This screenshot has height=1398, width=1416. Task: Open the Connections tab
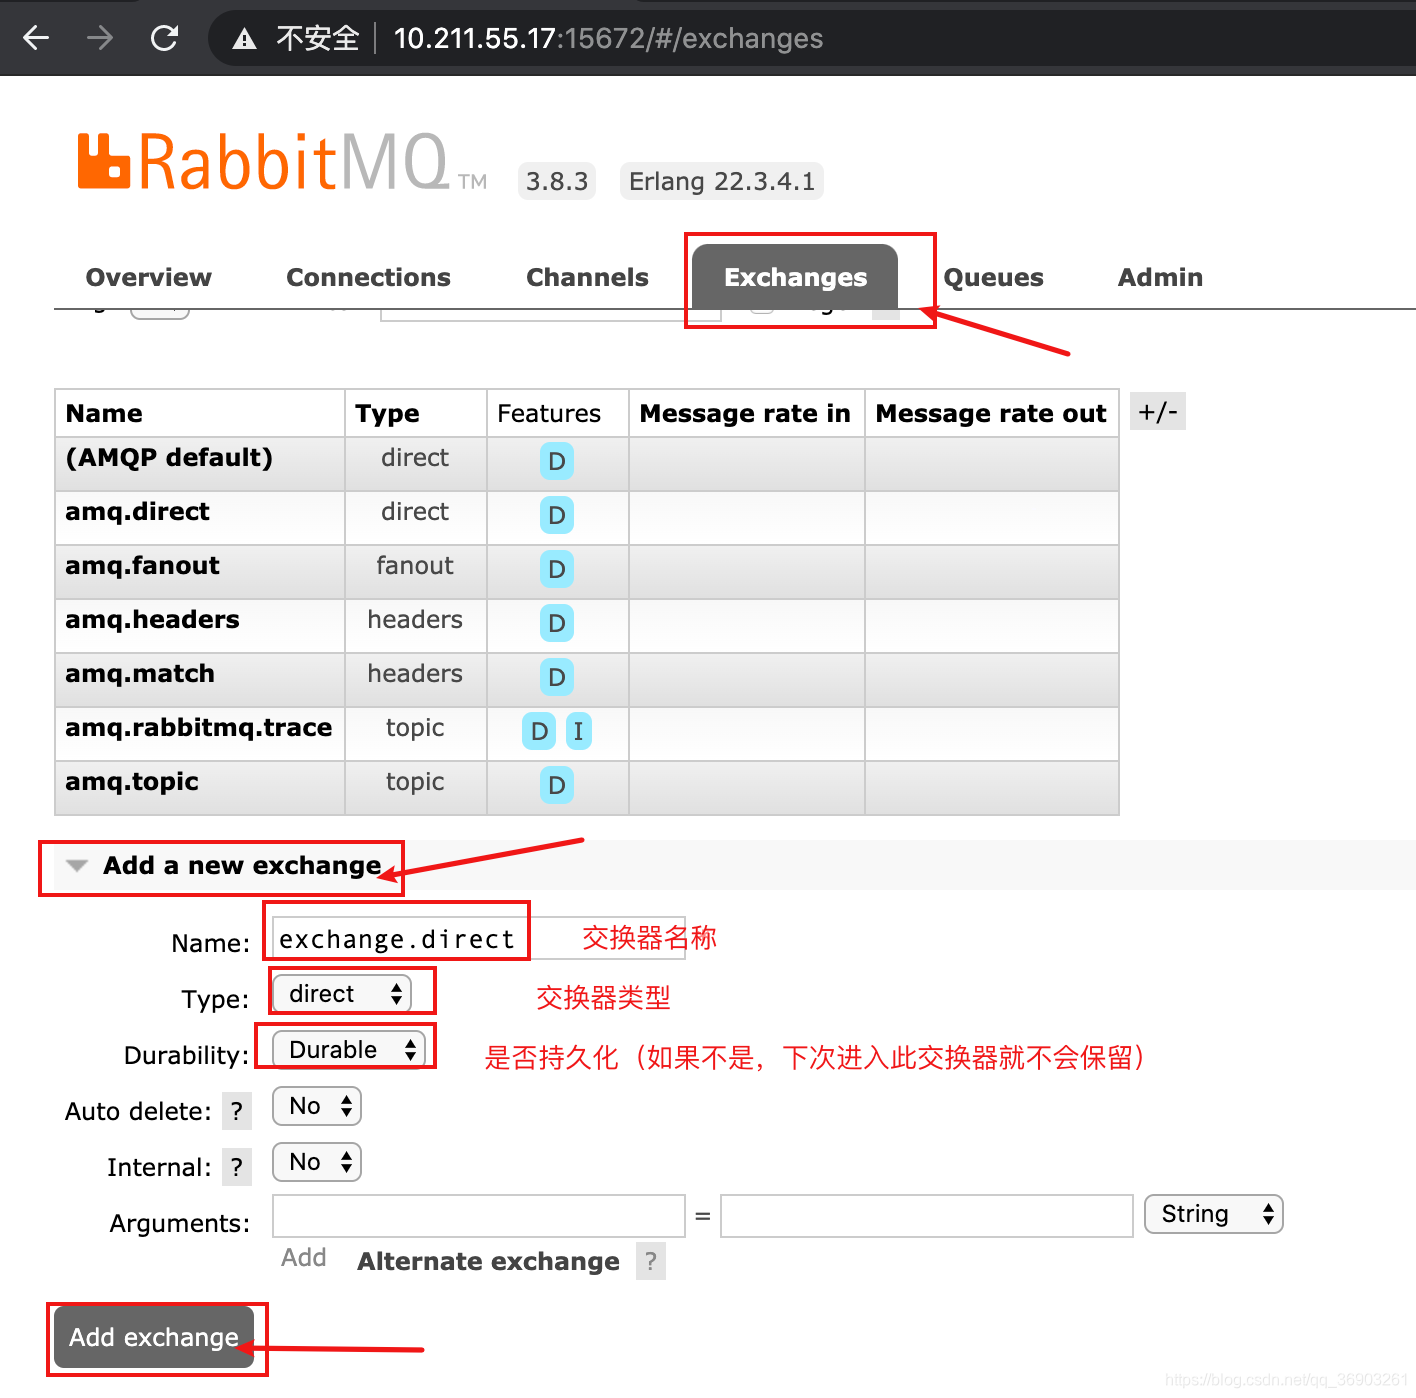point(368,277)
